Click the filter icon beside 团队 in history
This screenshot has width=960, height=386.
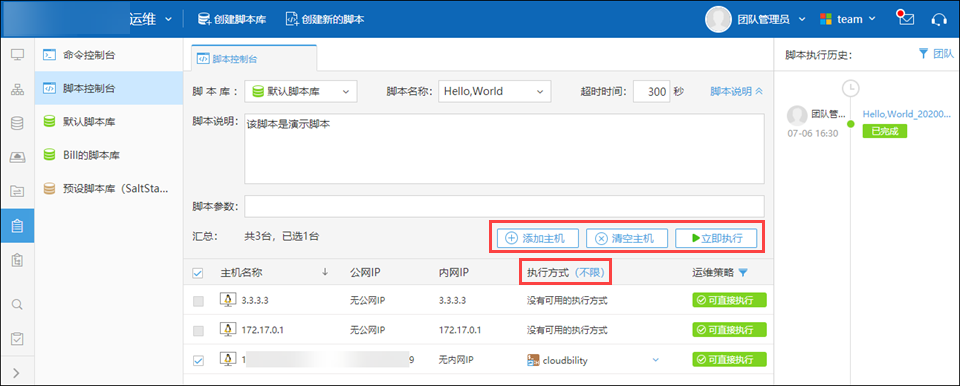pos(924,54)
